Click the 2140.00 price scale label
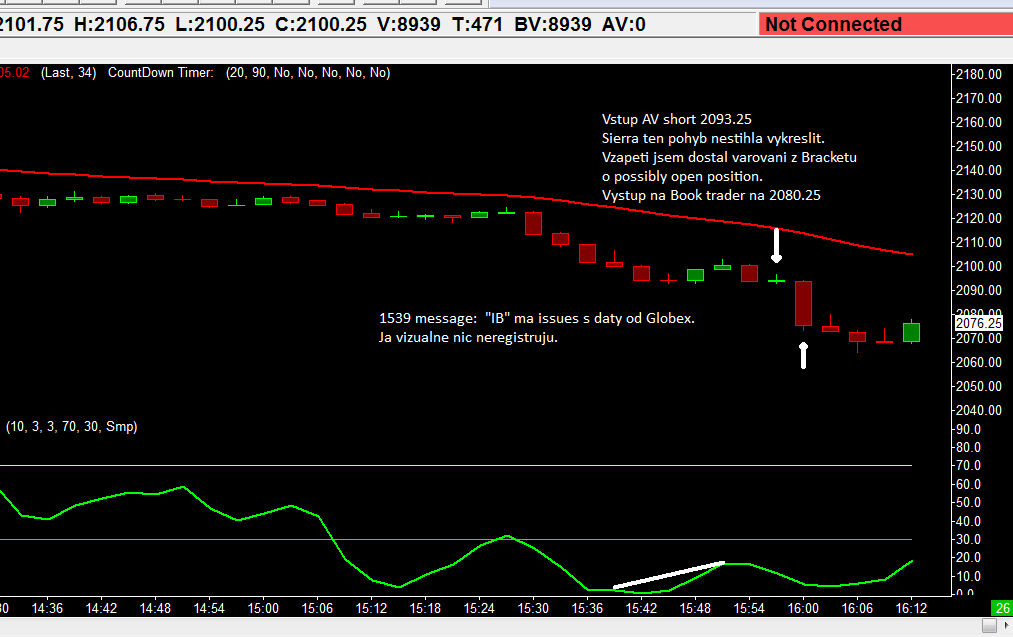 coord(979,170)
